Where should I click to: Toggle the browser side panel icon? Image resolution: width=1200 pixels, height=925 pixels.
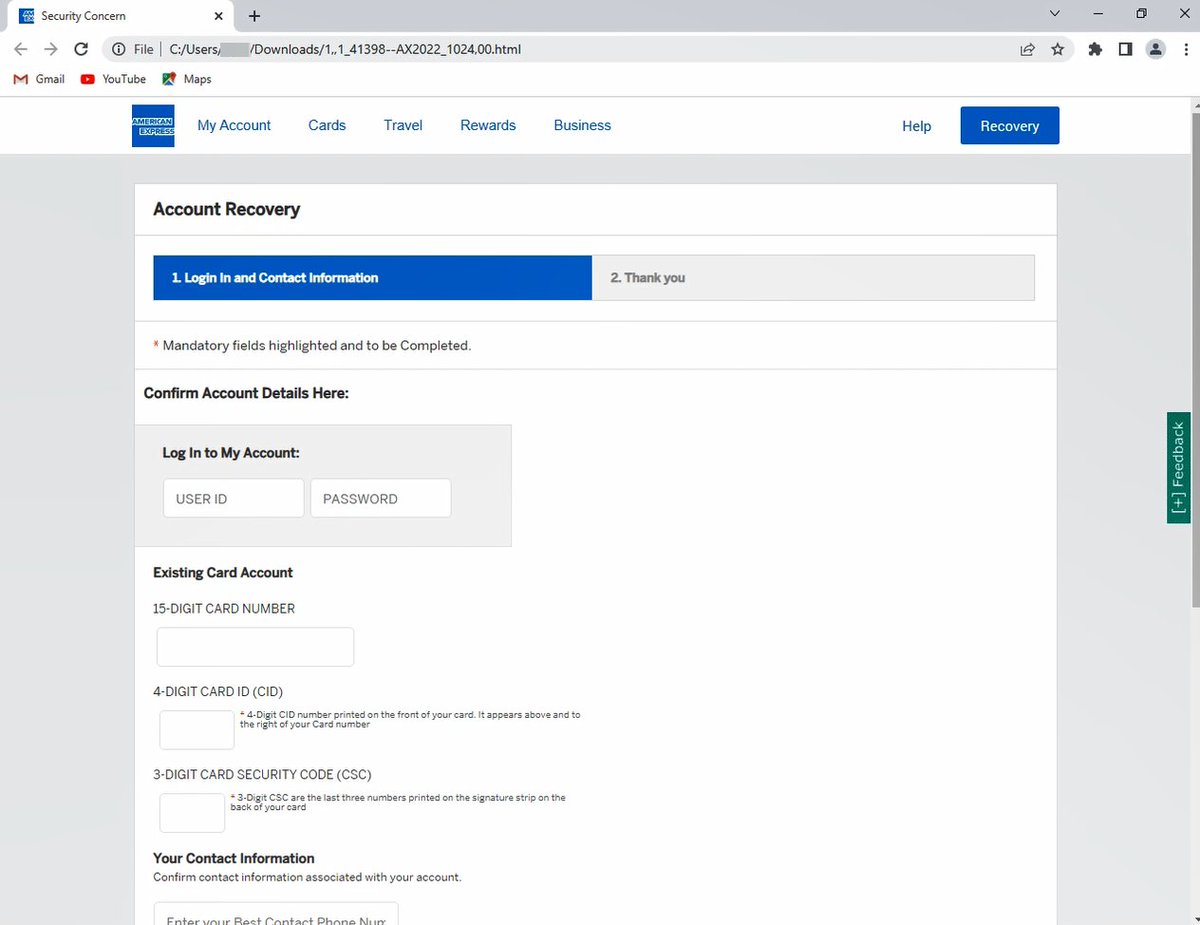tap(1125, 49)
